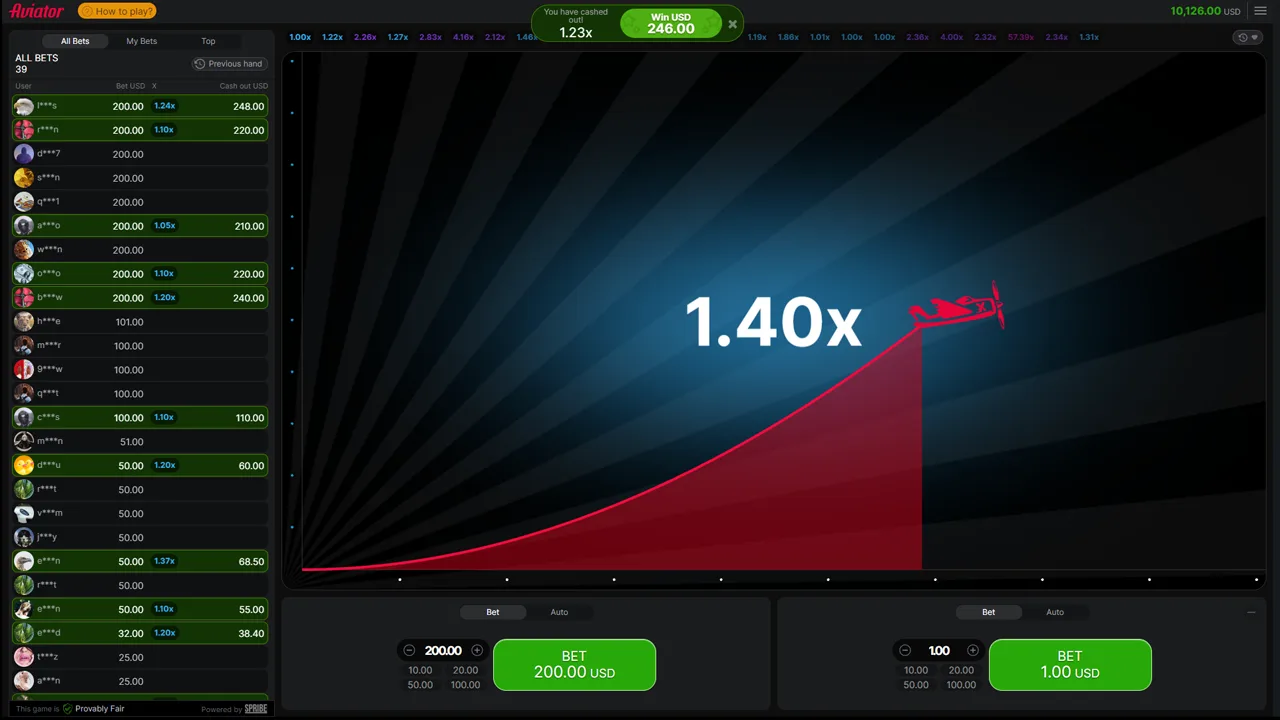Select Bet tab in the 200.00 bet panel
Image resolution: width=1280 pixels, height=720 pixels.
(493, 612)
